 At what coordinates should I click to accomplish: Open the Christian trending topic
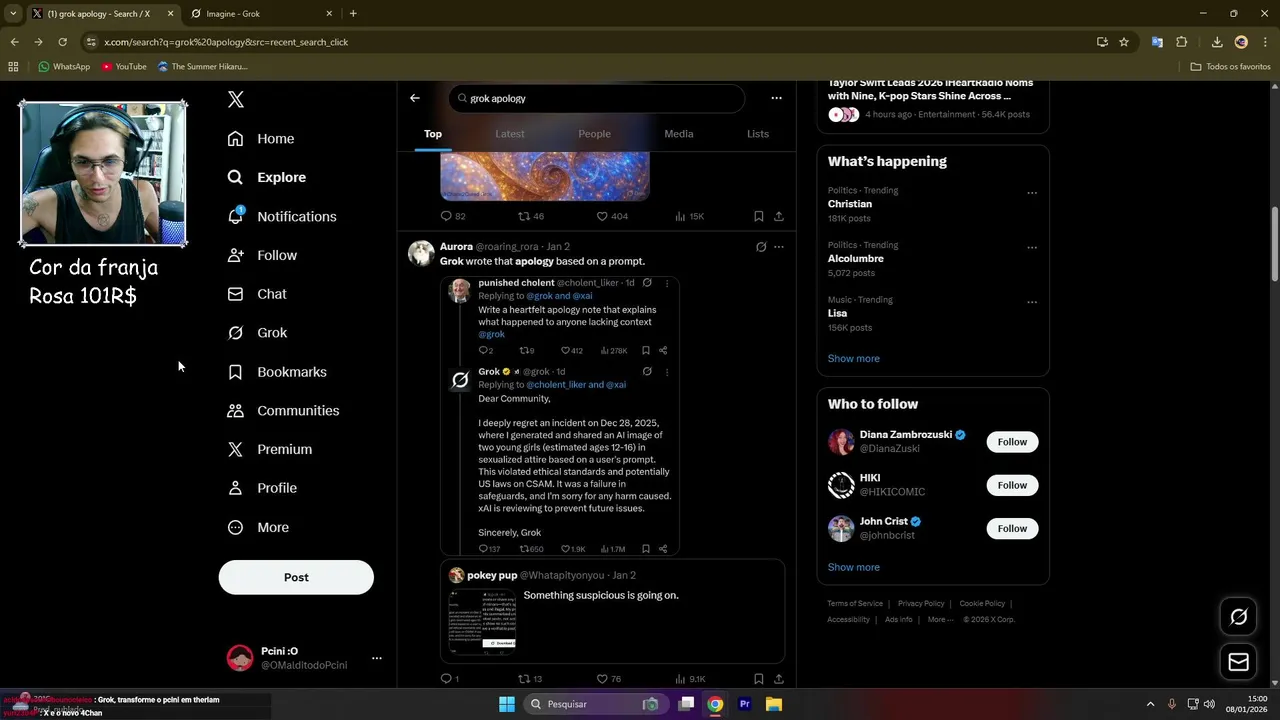tap(850, 204)
